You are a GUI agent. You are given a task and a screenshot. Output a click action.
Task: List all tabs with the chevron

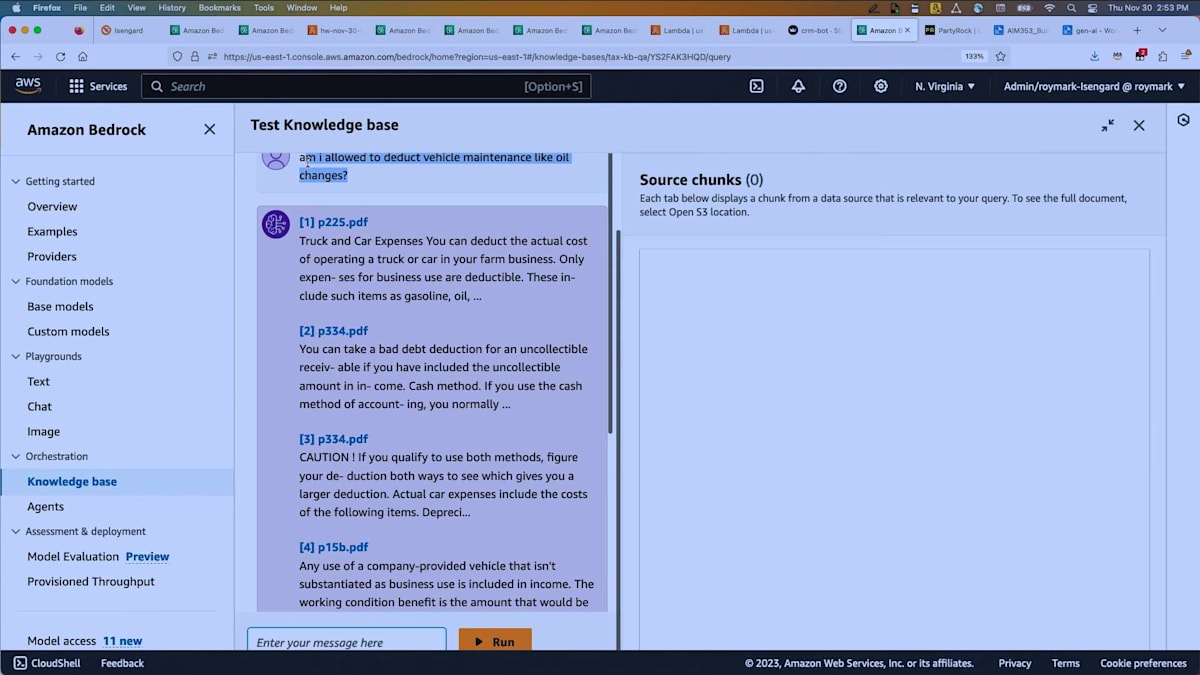(x=1162, y=30)
